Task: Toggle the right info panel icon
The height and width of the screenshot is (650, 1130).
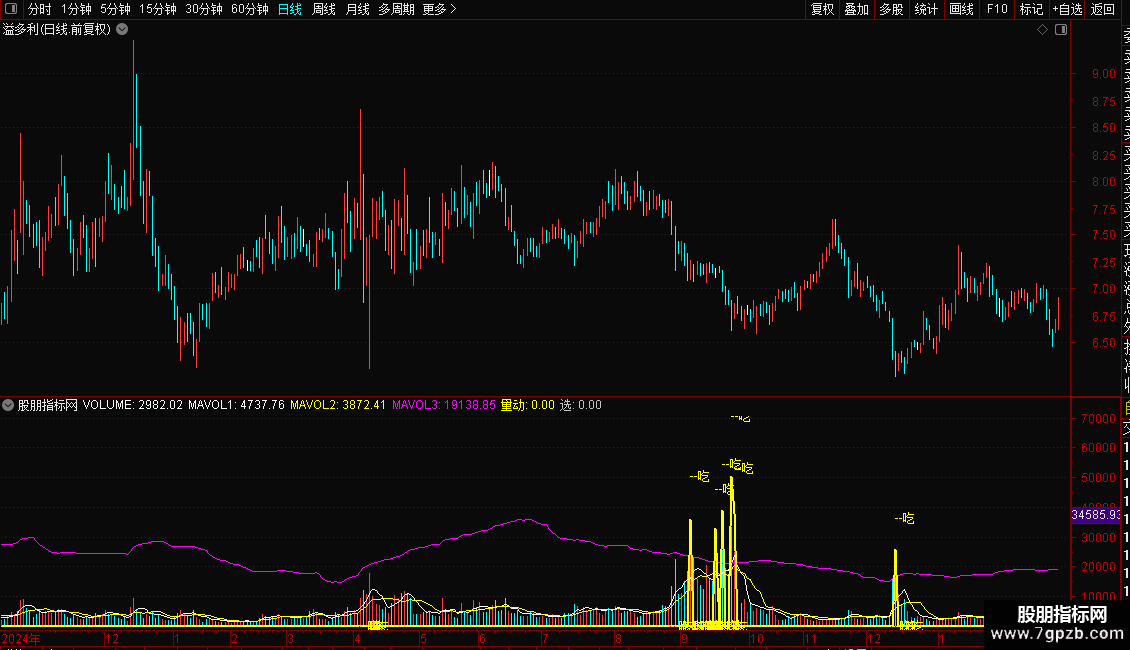Action: pyautogui.click(x=1061, y=30)
